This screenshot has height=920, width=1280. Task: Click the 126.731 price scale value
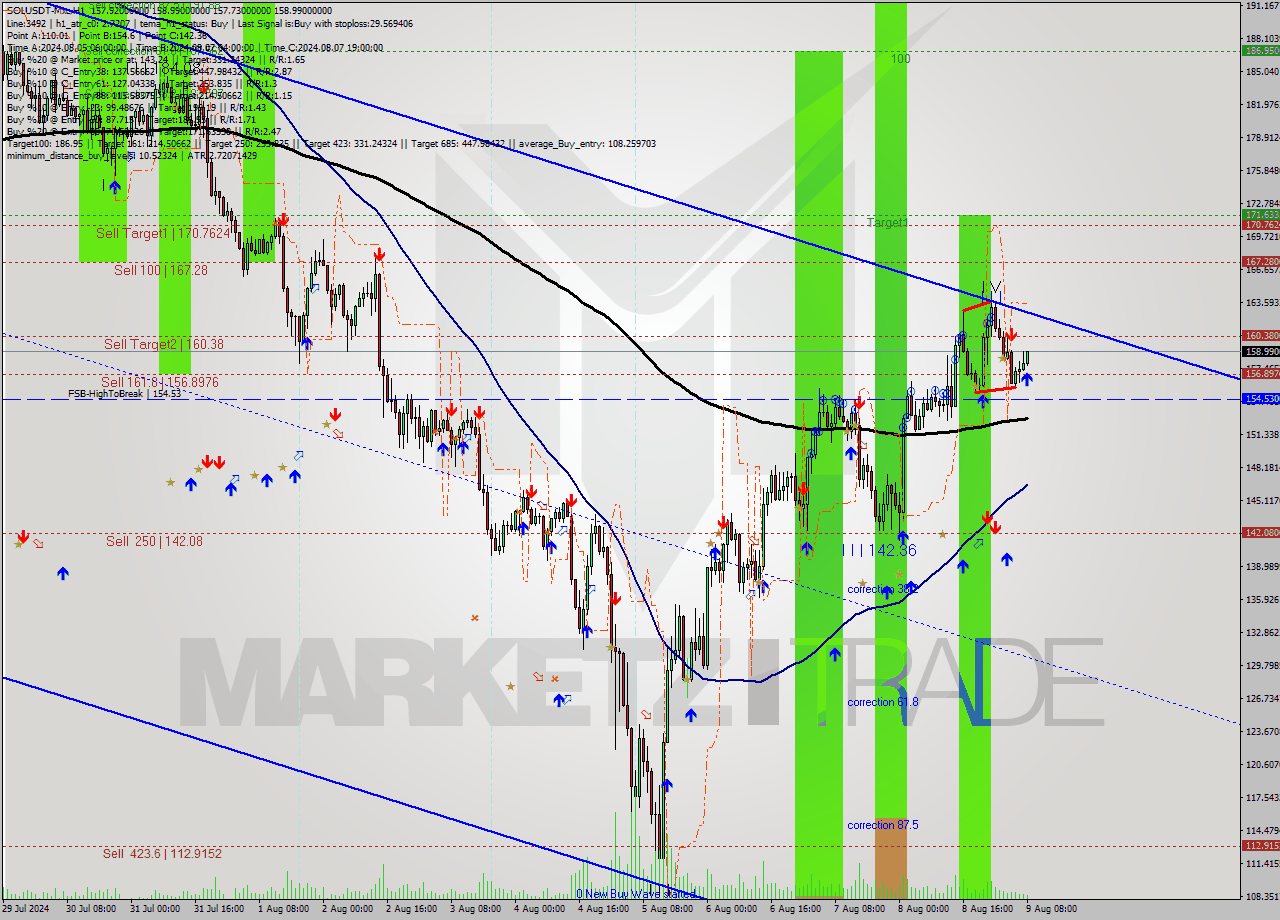tap(1261, 698)
